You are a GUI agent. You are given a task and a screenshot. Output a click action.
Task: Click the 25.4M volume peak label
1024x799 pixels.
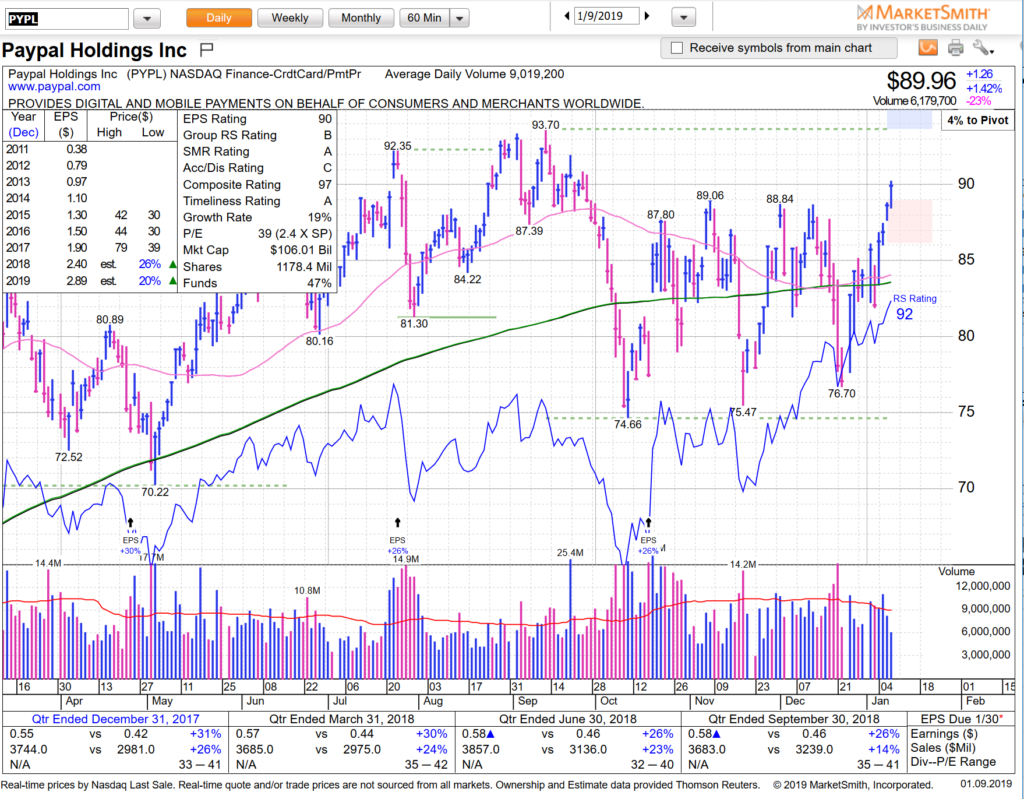coord(570,553)
